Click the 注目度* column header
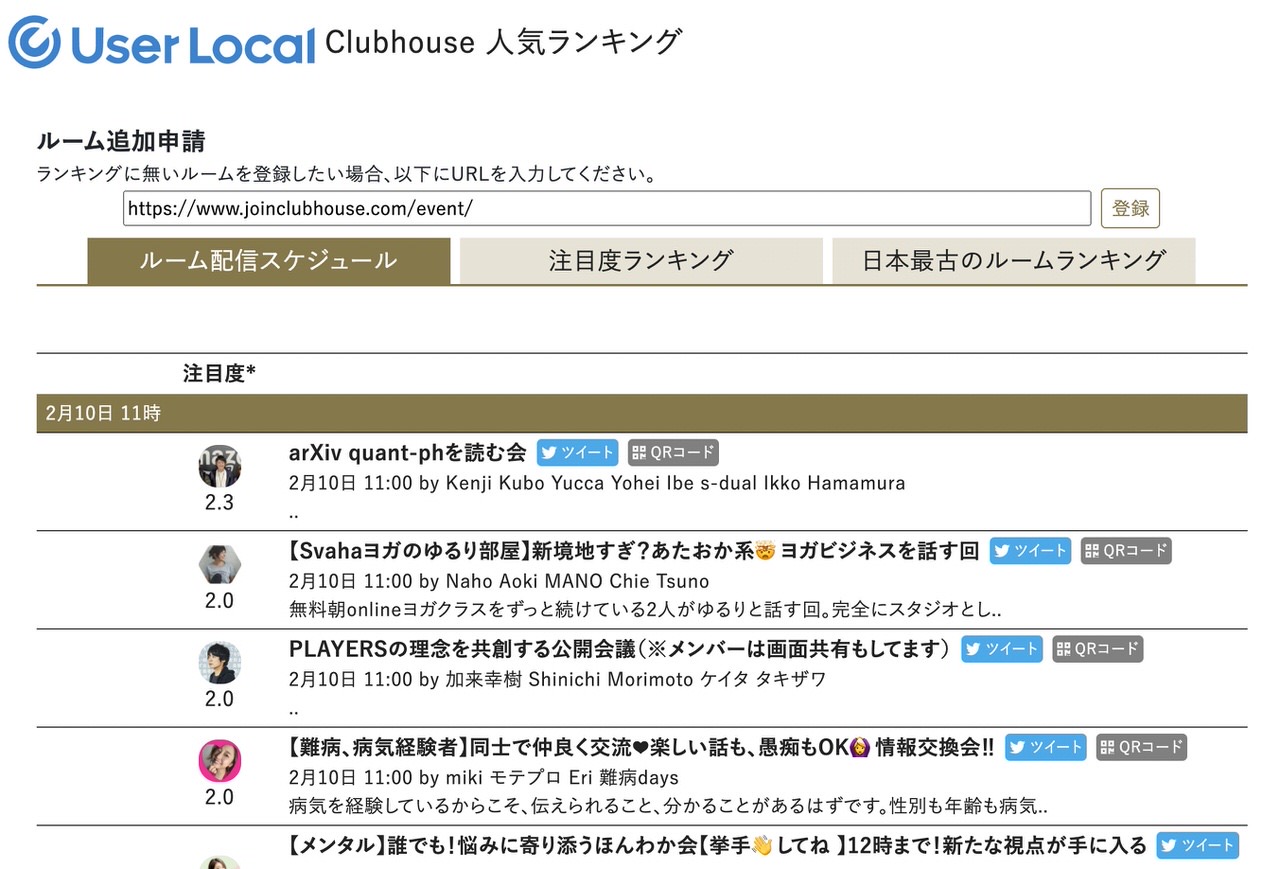Viewport: 1280px width, 869px height. coord(219,373)
